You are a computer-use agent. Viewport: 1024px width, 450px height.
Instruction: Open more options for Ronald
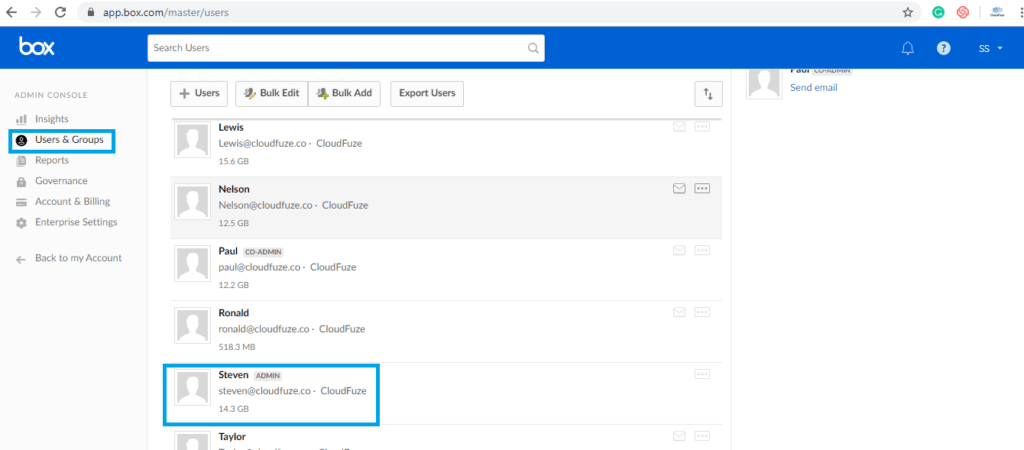point(702,312)
